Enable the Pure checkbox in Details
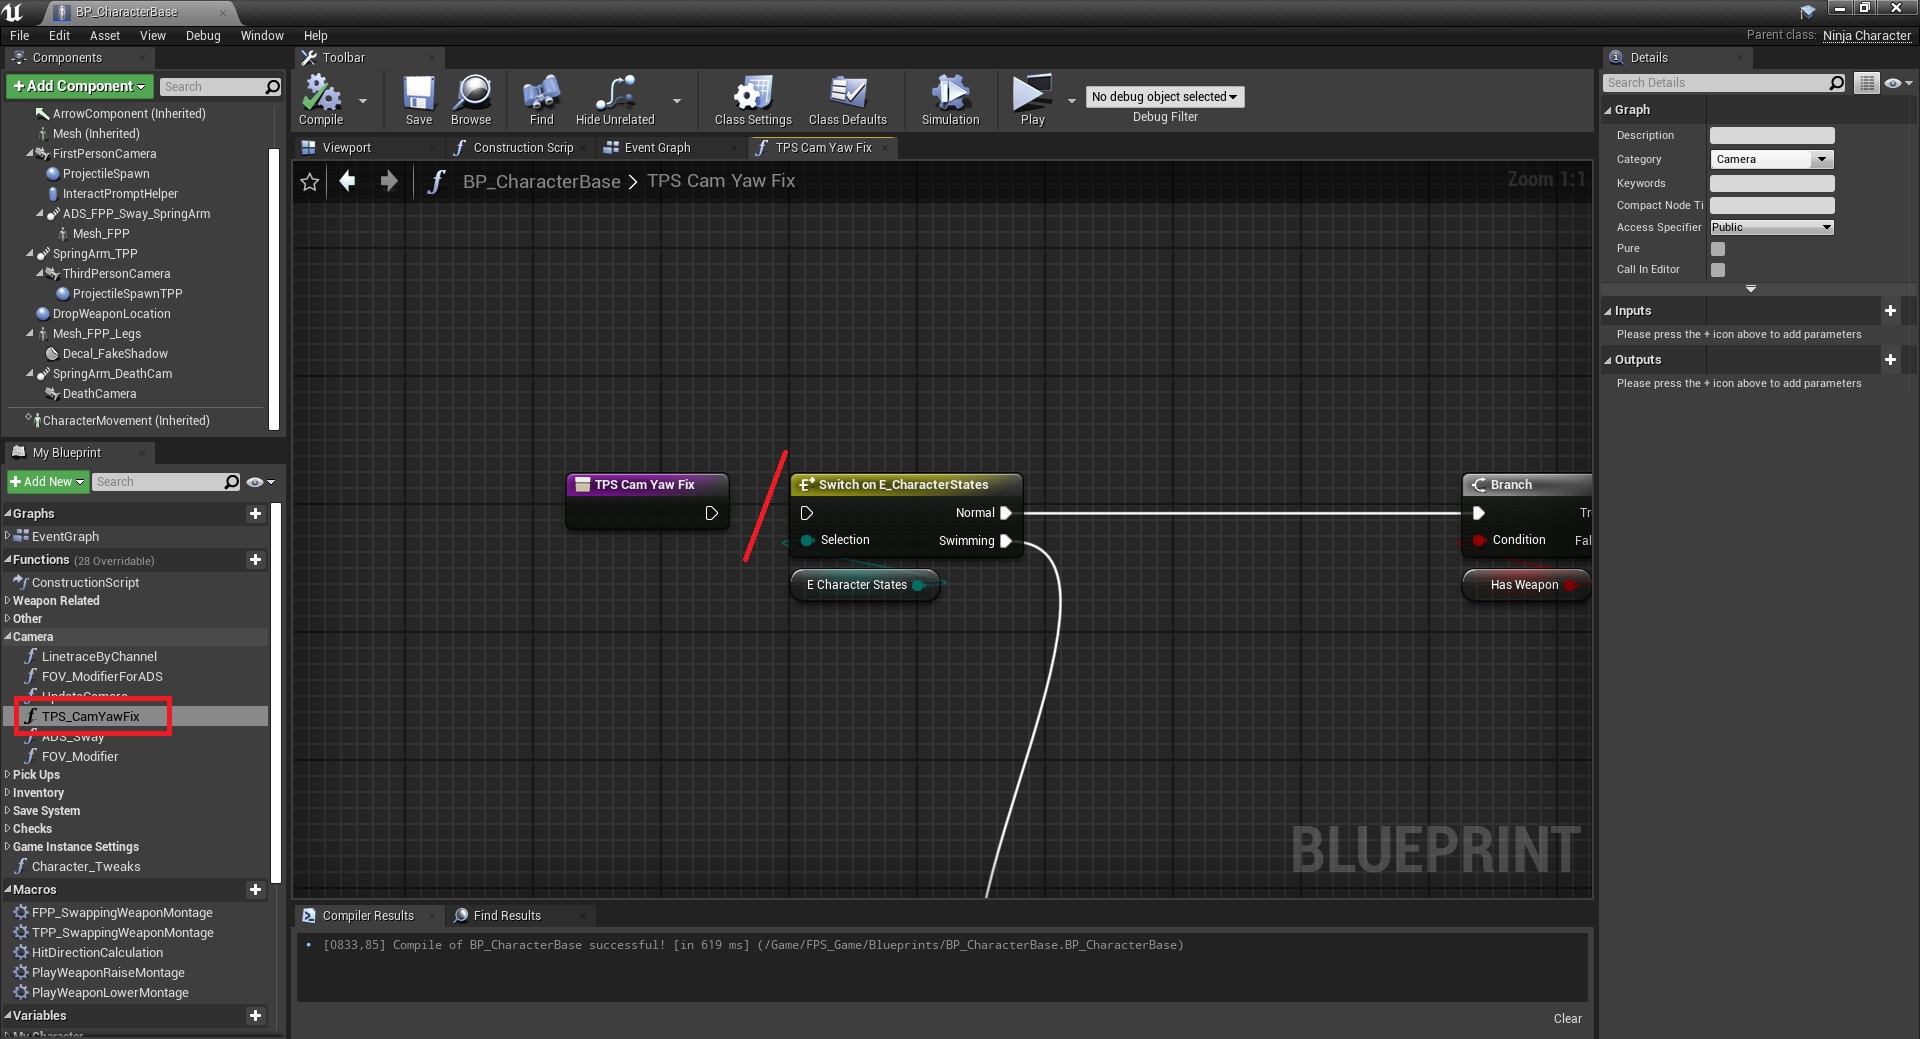This screenshot has height=1039, width=1920. [x=1718, y=249]
